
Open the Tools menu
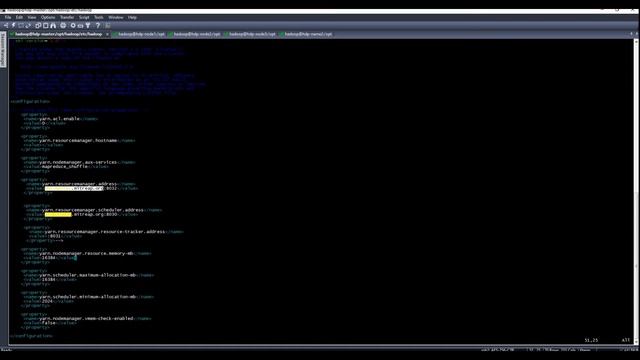[98, 18]
